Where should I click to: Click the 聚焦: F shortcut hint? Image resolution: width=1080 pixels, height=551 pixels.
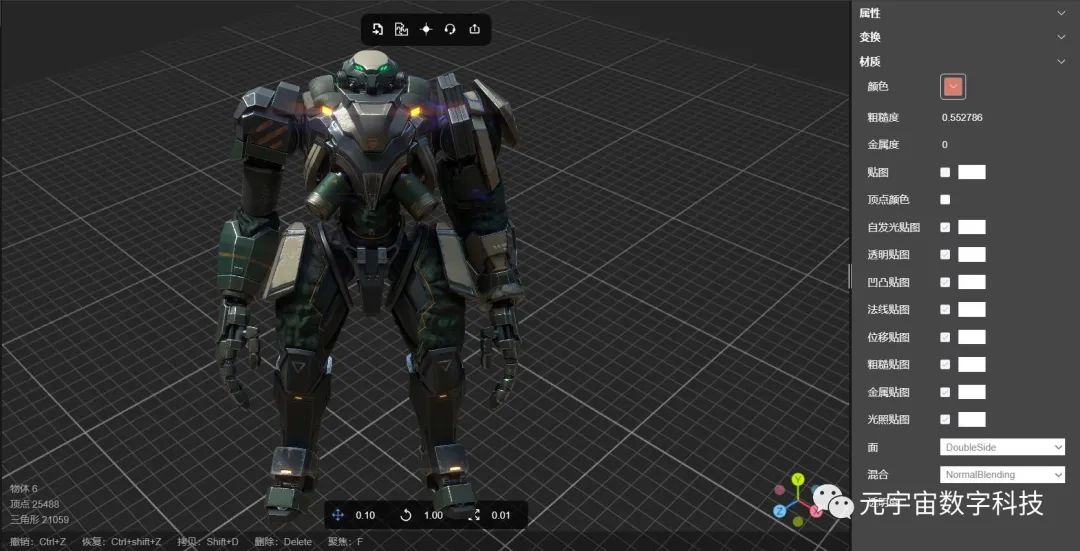tap(345, 542)
